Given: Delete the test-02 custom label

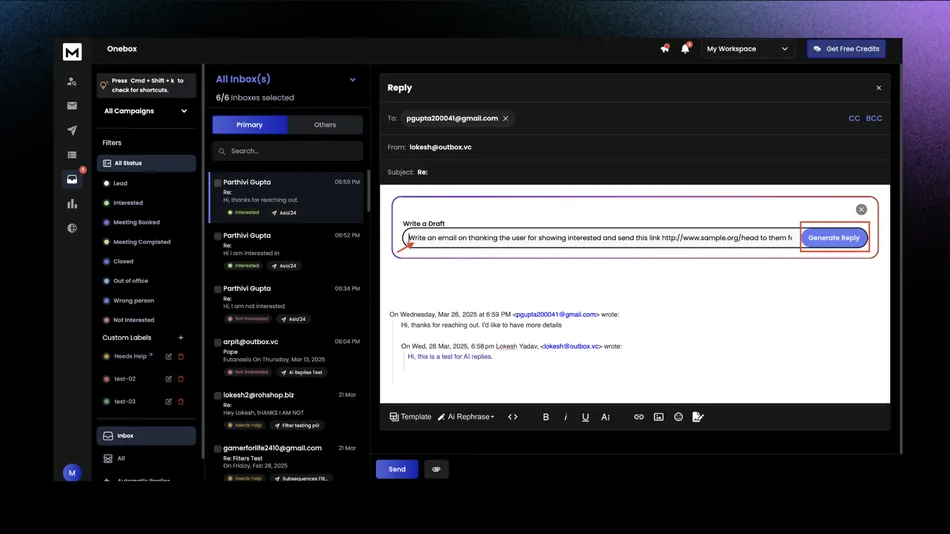Looking at the screenshot, I should point(181,379).
